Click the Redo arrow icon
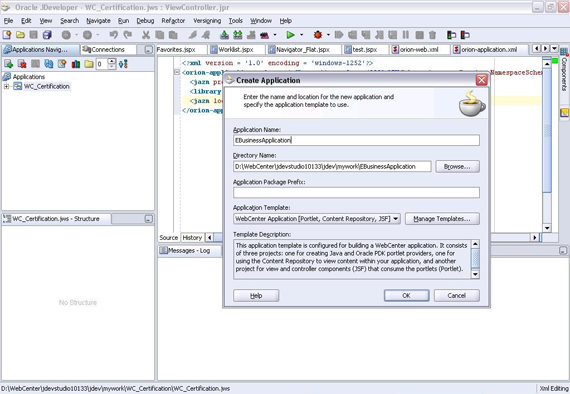This screenshot has height=394, width=570. pyautogui.click(x=127, y=35)
